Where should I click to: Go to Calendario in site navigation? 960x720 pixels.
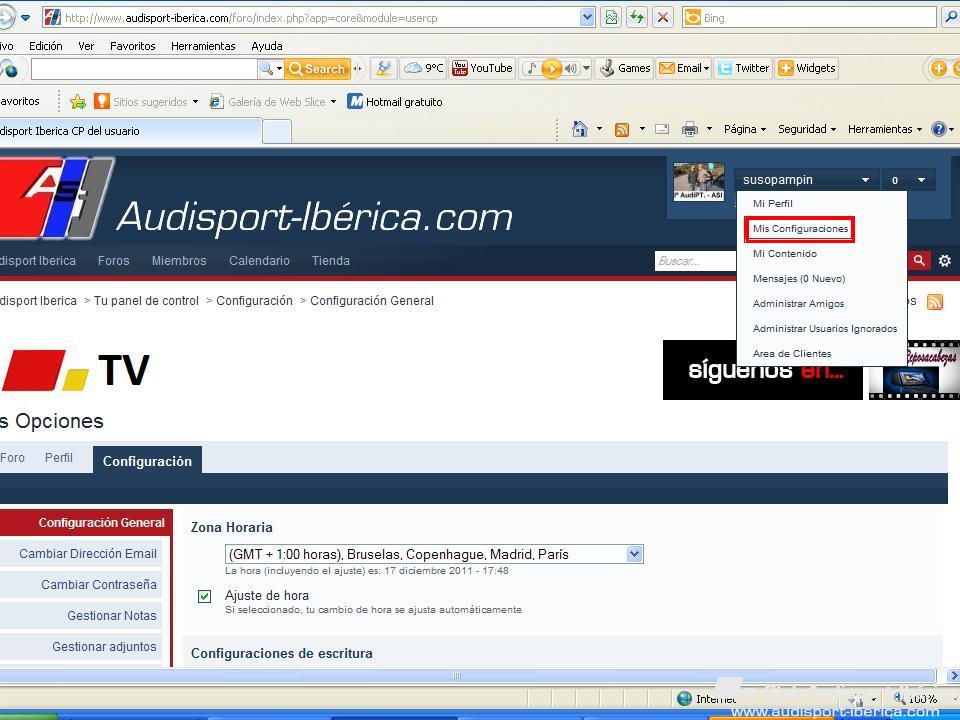(259, 261)
